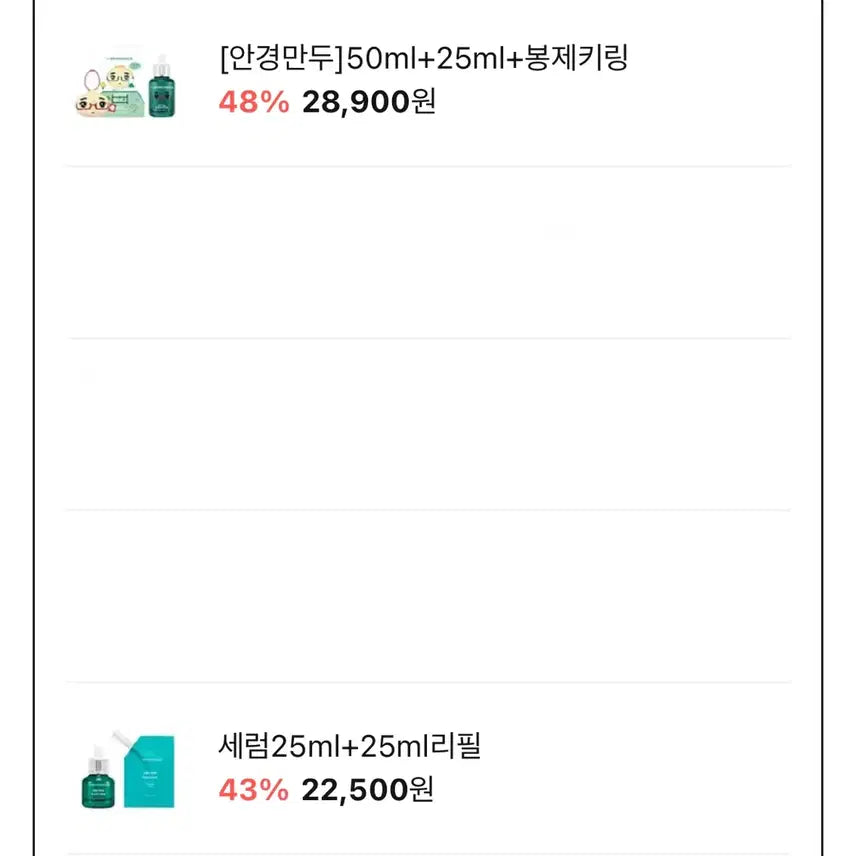This screenshot has width=856, height=856.
Task: Click the middle empty list row
Action: 428,424
